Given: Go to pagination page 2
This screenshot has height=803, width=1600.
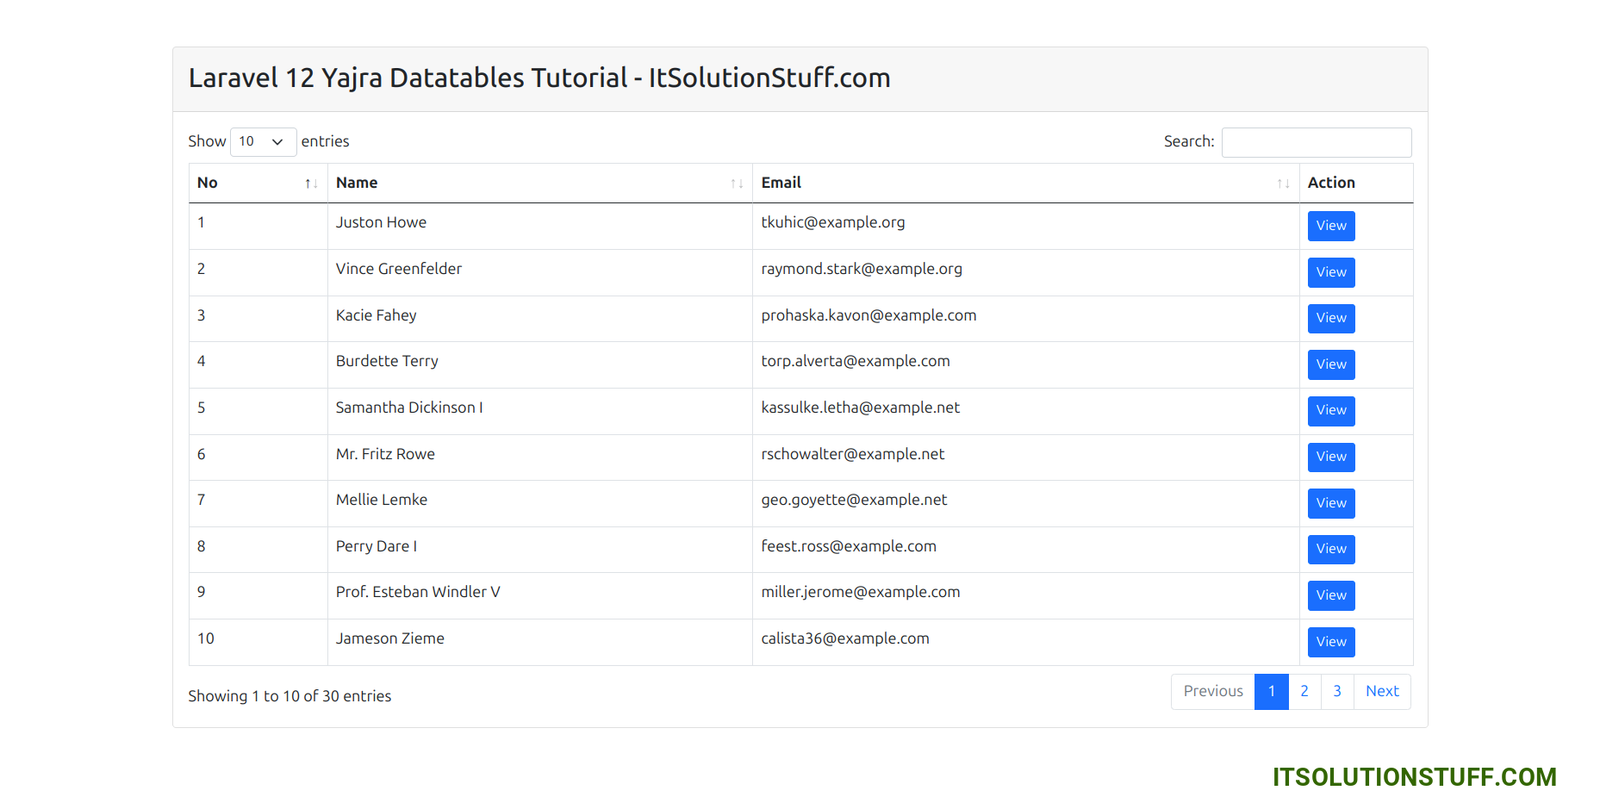Looking at the screenshot, I should point(1304,692).
